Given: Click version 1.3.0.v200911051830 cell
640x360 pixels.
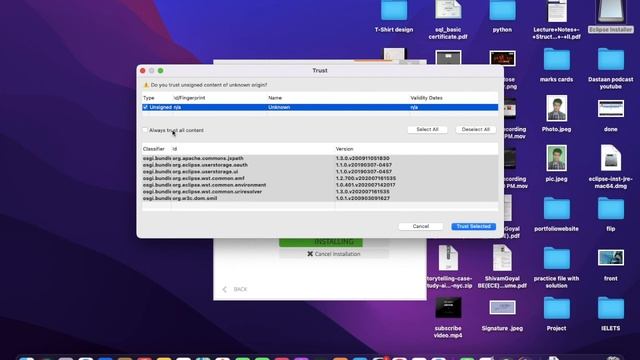Looking at the screenshot, I should pyautogui.click(x=362, y=158).
